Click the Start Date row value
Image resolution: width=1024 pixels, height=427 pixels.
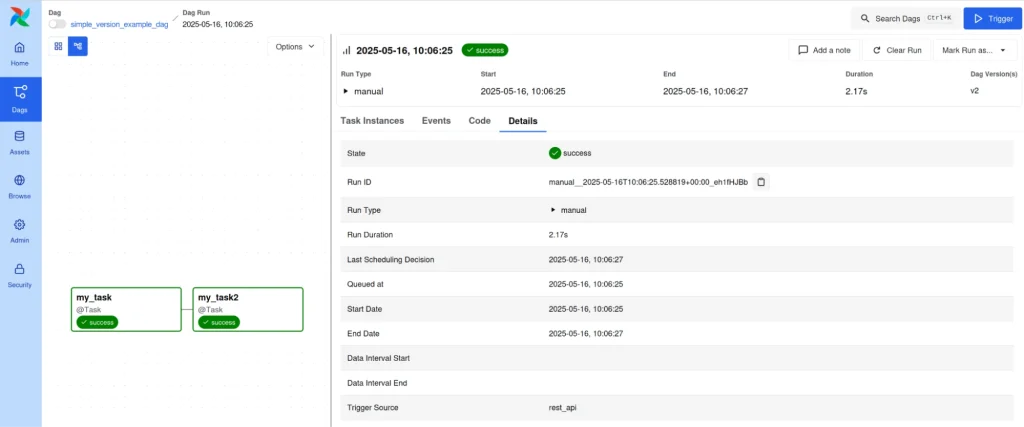point(586,309)
